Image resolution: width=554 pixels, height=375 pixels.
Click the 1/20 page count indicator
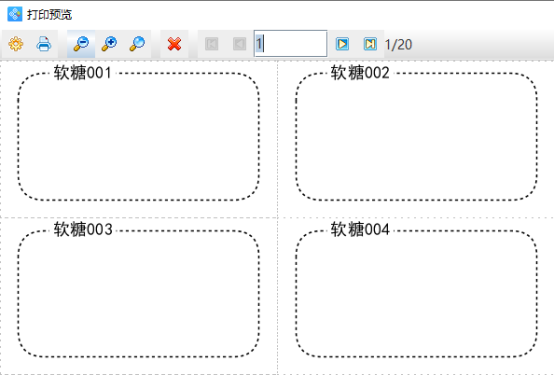(398, 45)
